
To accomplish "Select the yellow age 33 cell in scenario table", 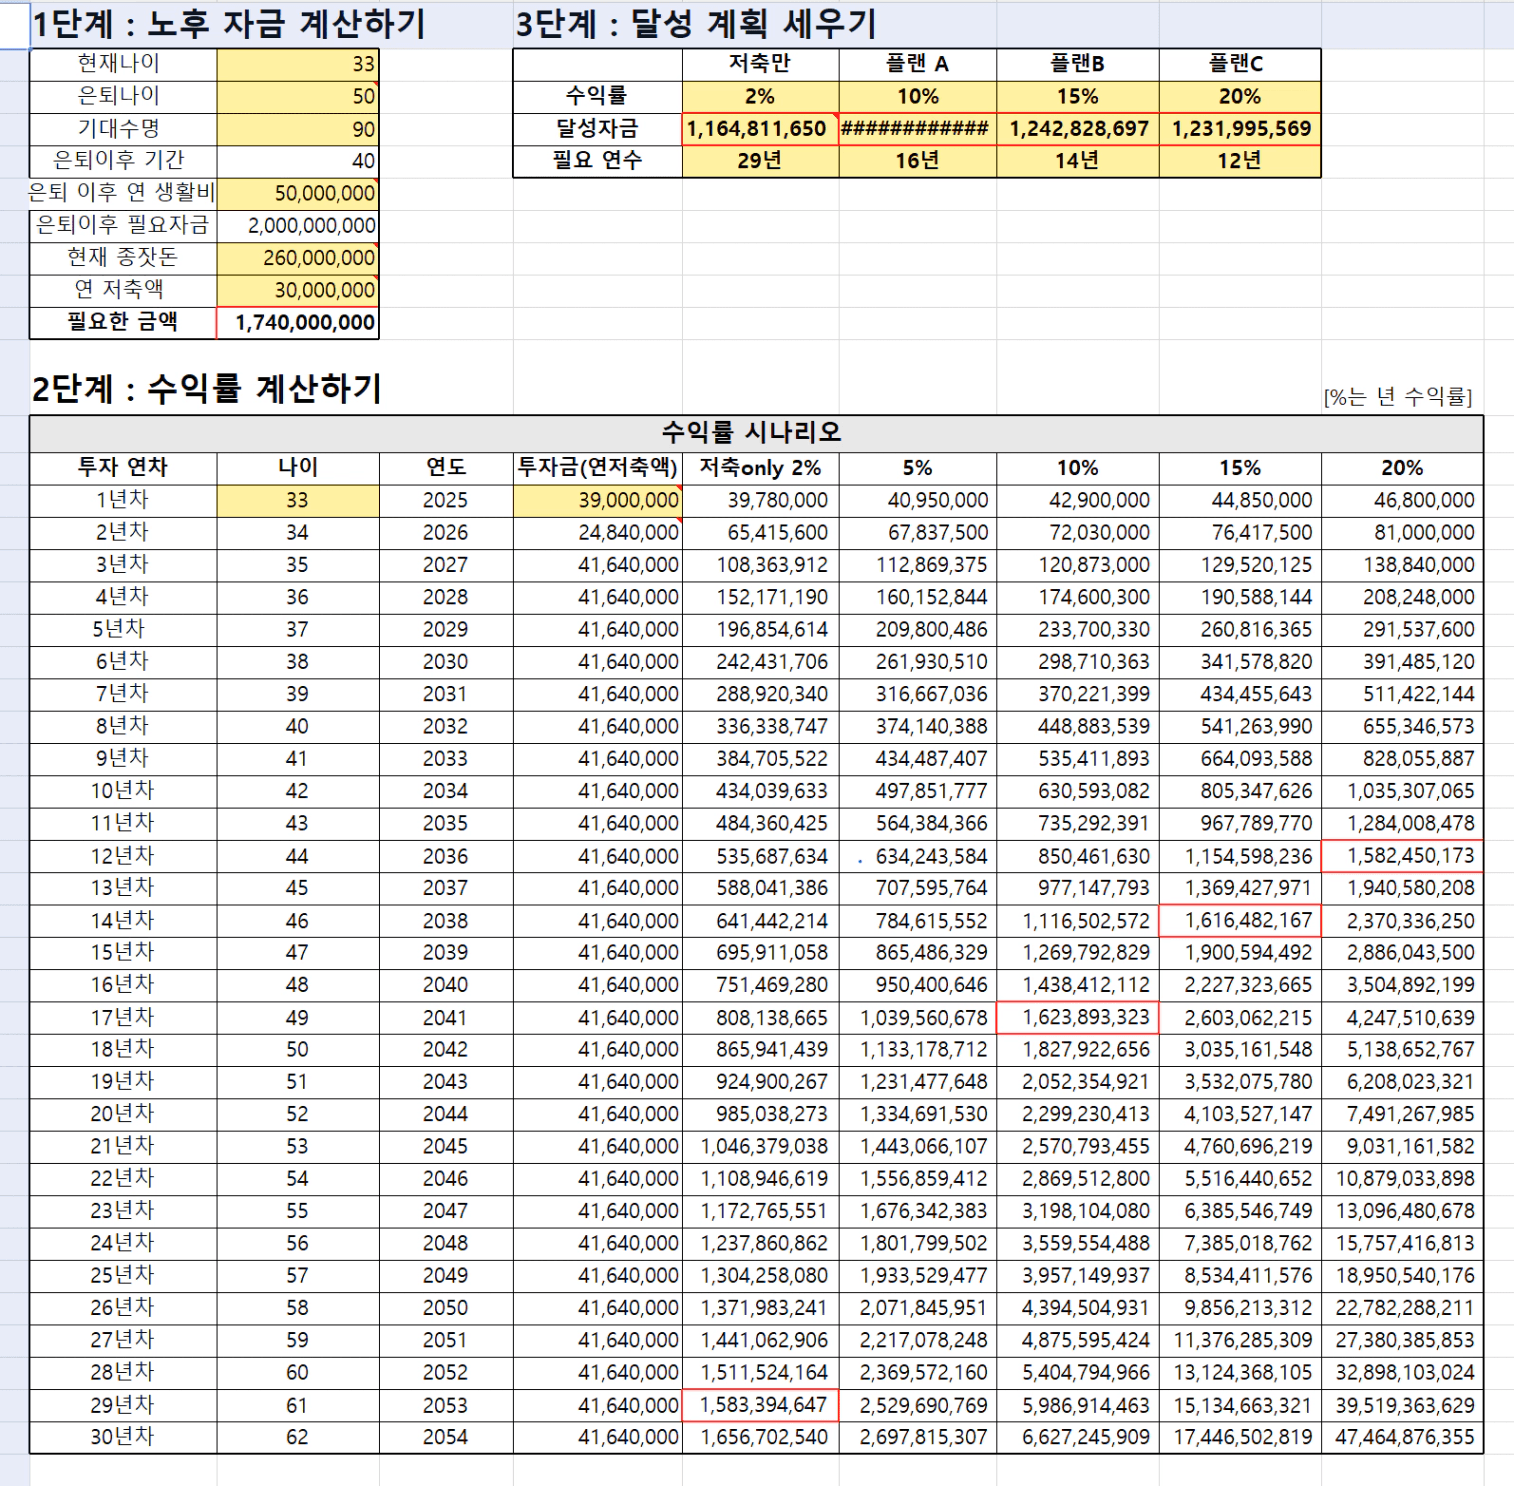I will click(297, 500).
